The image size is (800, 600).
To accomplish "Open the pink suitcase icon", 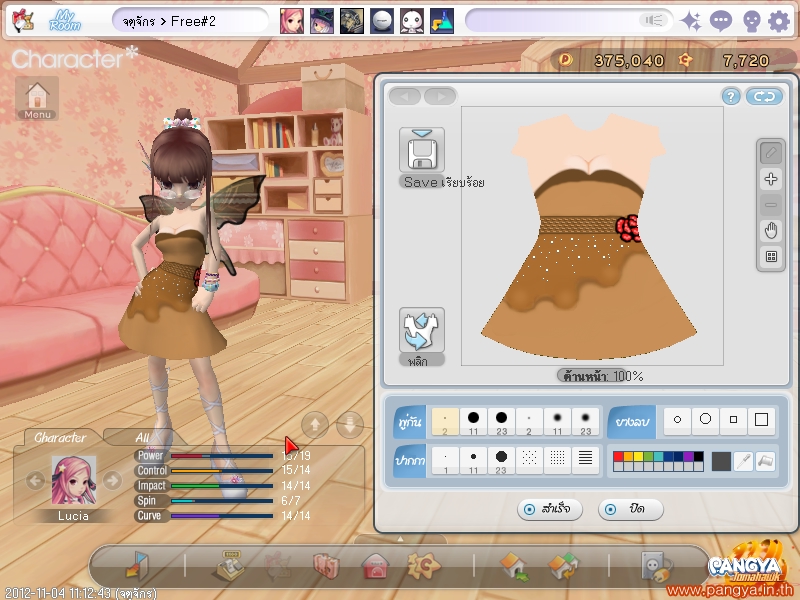I will [x=326, y=566].
